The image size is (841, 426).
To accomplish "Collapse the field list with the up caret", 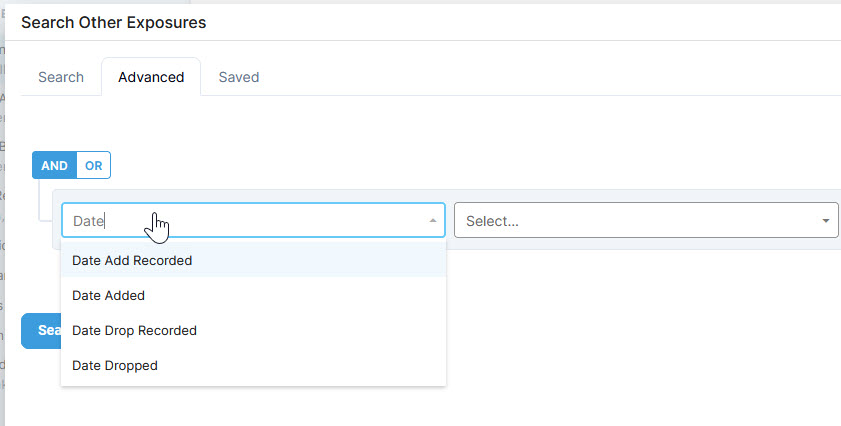I will (x=433, y=221).
